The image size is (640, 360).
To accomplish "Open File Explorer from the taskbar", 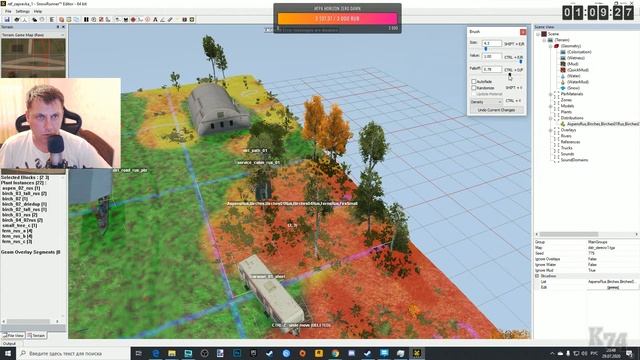I will point(172,353).
